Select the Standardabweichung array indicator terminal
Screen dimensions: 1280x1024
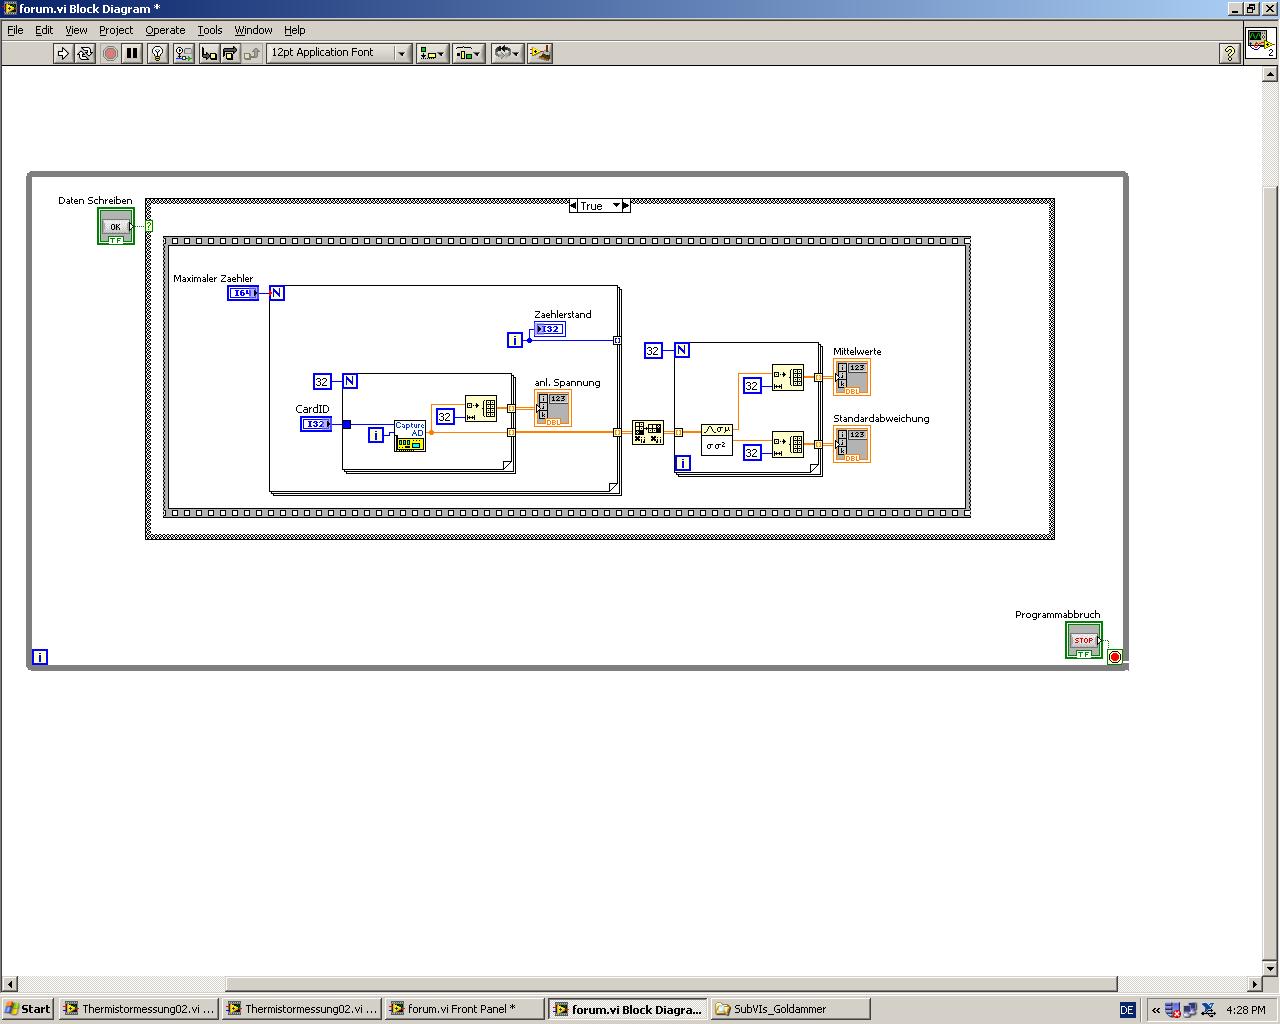coord(852,445)
